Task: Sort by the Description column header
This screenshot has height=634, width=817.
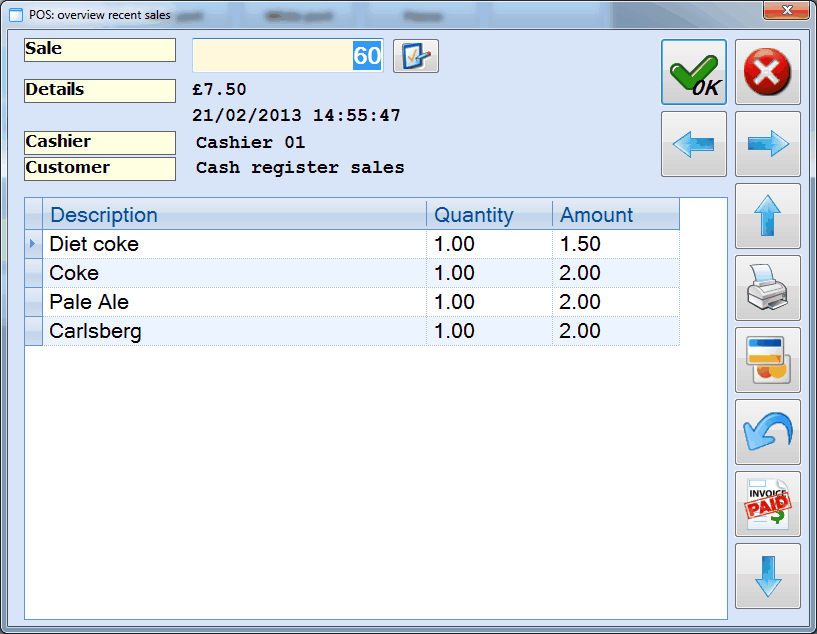Action: coord(235,215)
